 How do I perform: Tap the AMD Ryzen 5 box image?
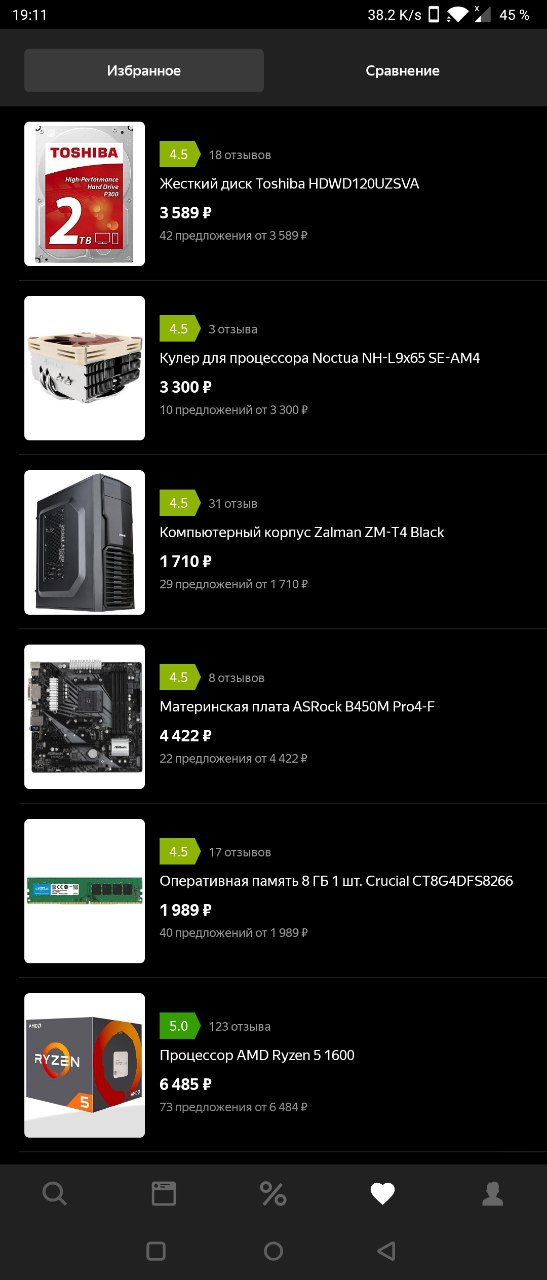coord(85,1065)
